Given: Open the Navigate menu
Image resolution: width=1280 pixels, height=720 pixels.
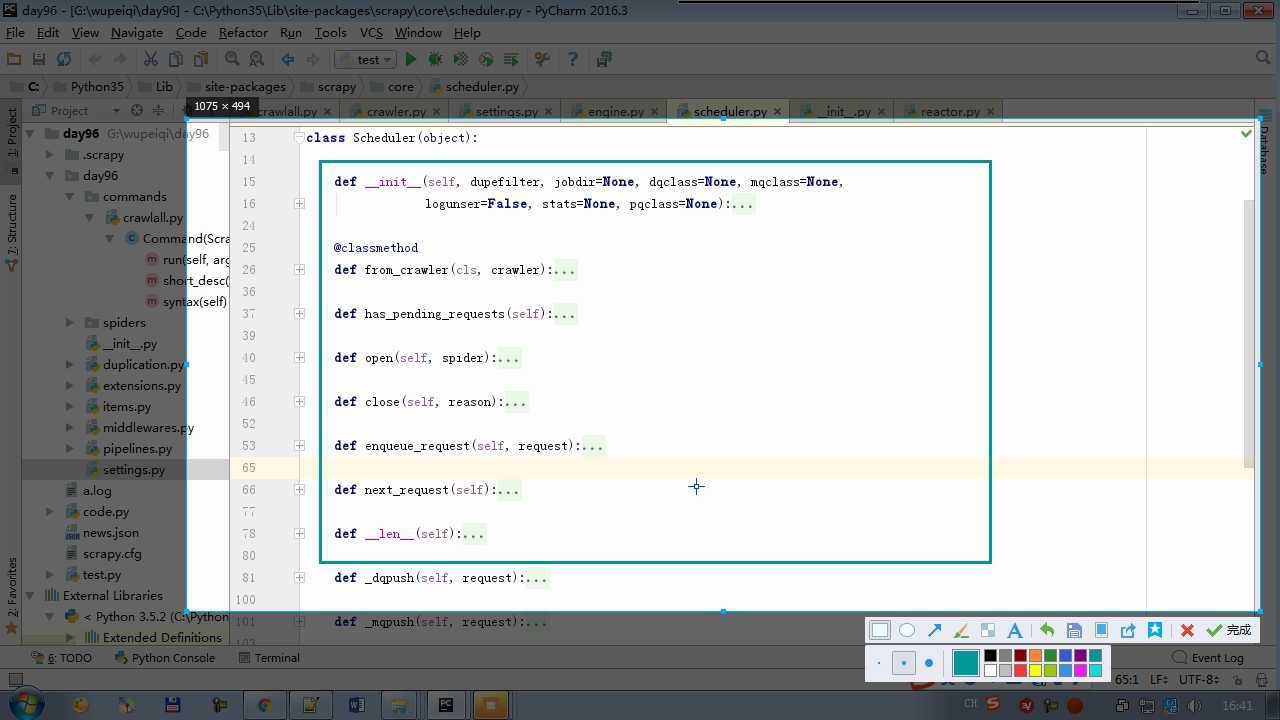Looking at the screenshot, I should pos(136,33).
